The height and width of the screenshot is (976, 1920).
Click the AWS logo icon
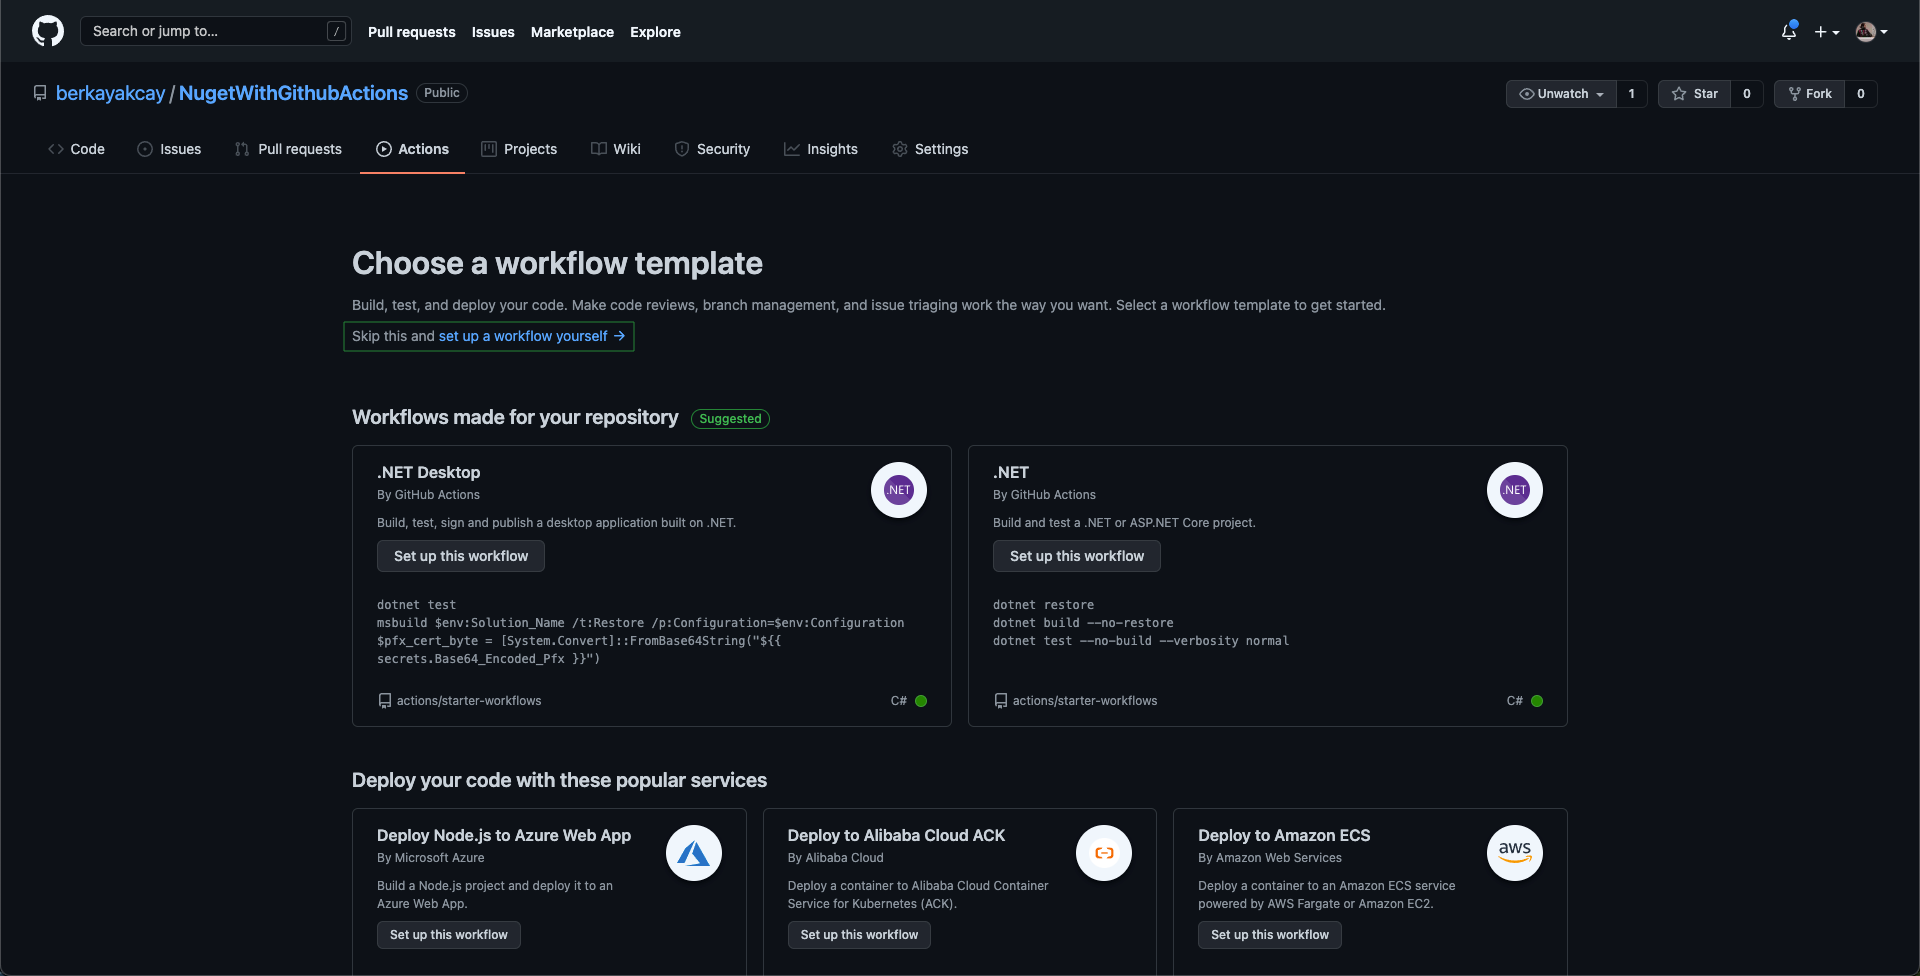coord(1514,853)
